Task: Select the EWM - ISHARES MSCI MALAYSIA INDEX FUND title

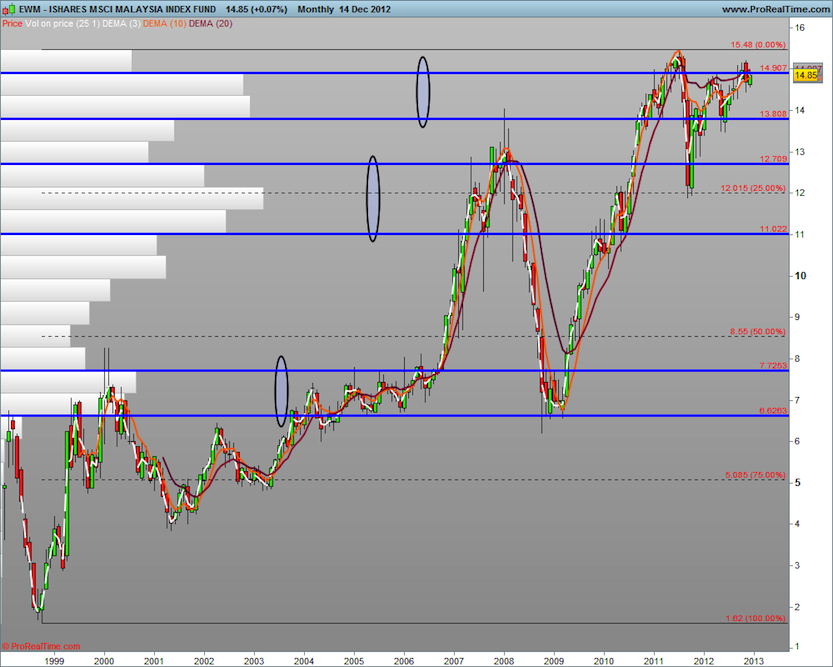Action: coord(117,10)
